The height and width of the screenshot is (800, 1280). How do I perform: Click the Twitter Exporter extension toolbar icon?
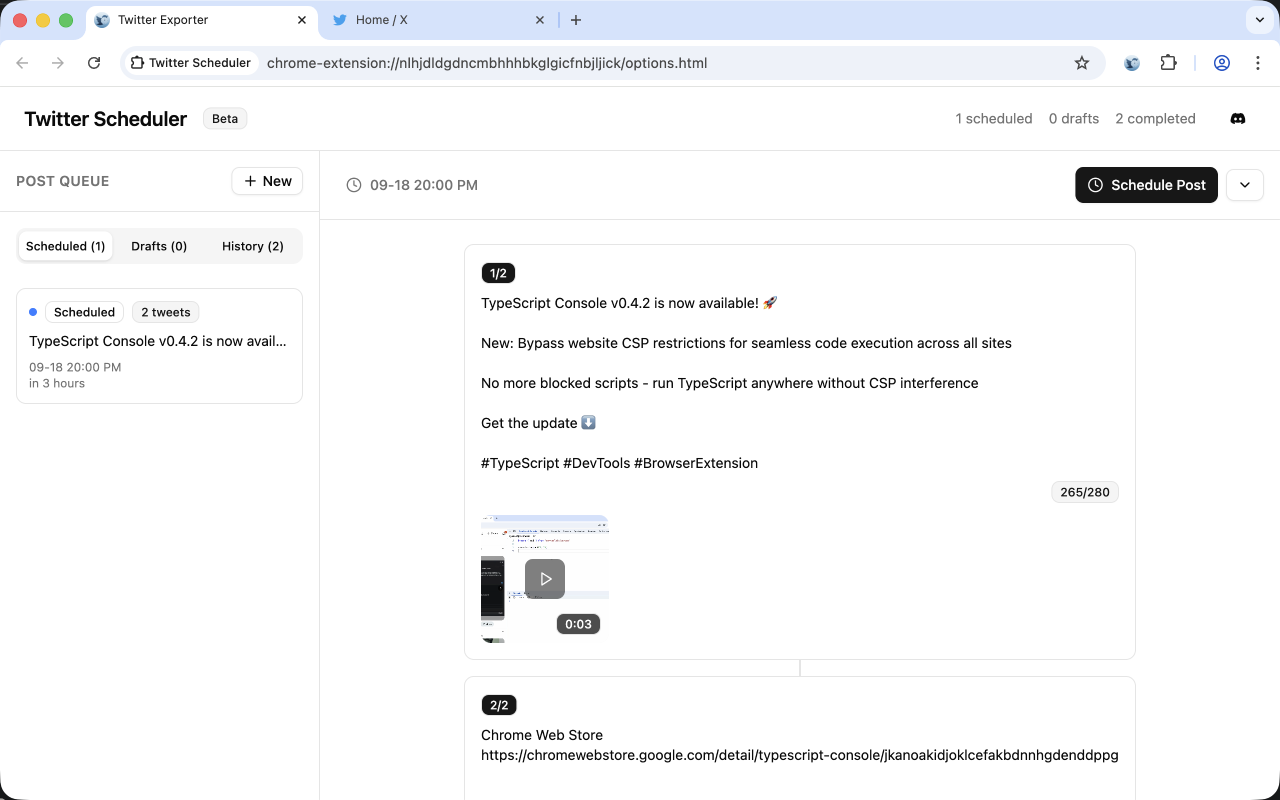tap(1132, 63)
